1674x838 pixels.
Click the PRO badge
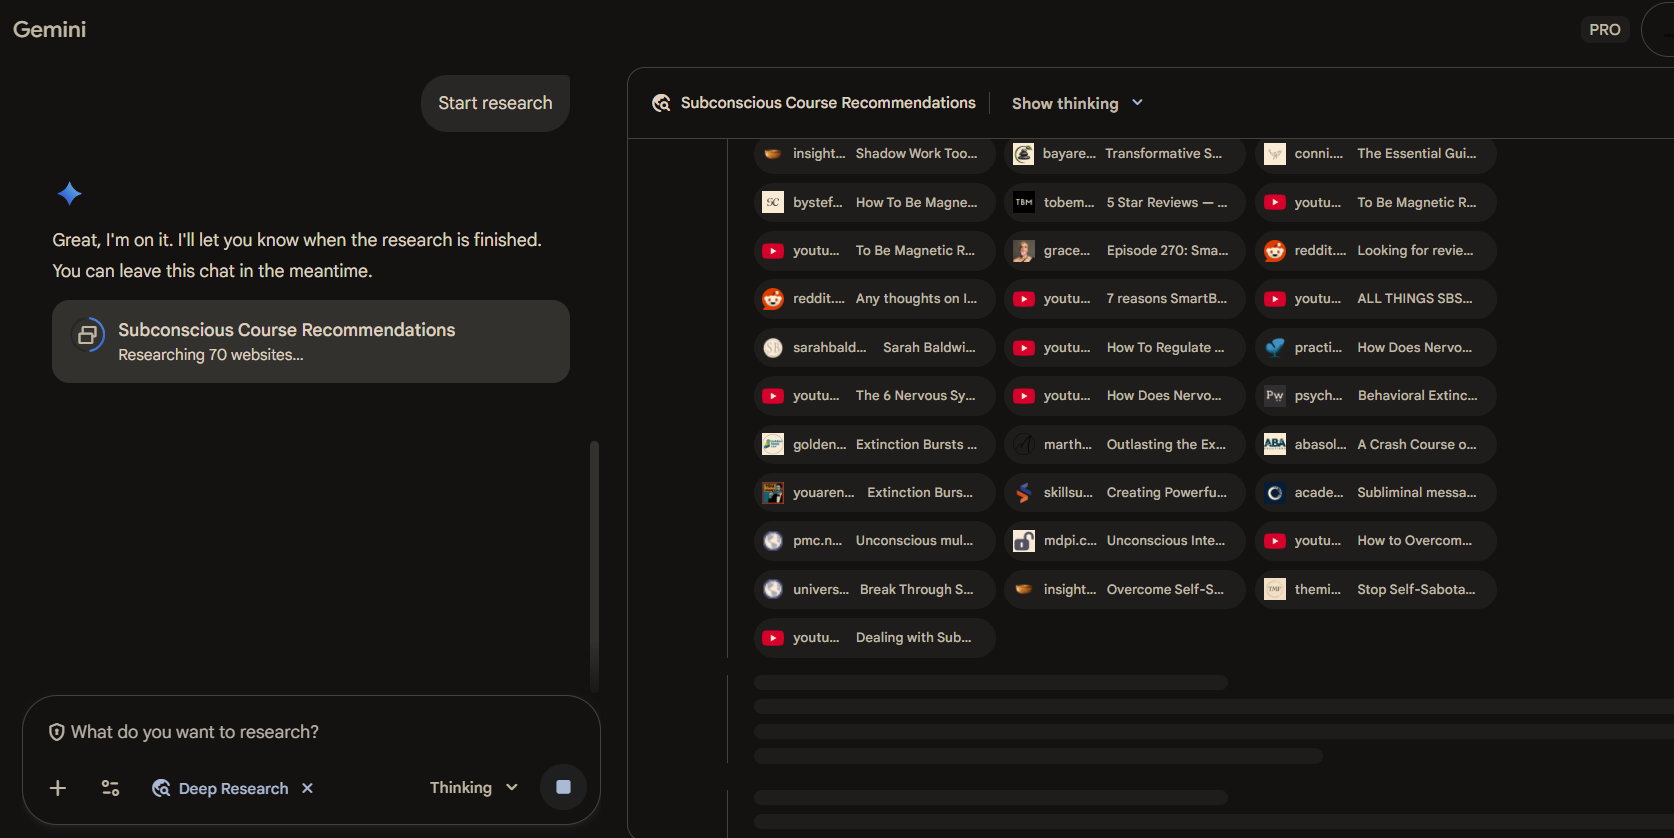[x=1604, y=30]
